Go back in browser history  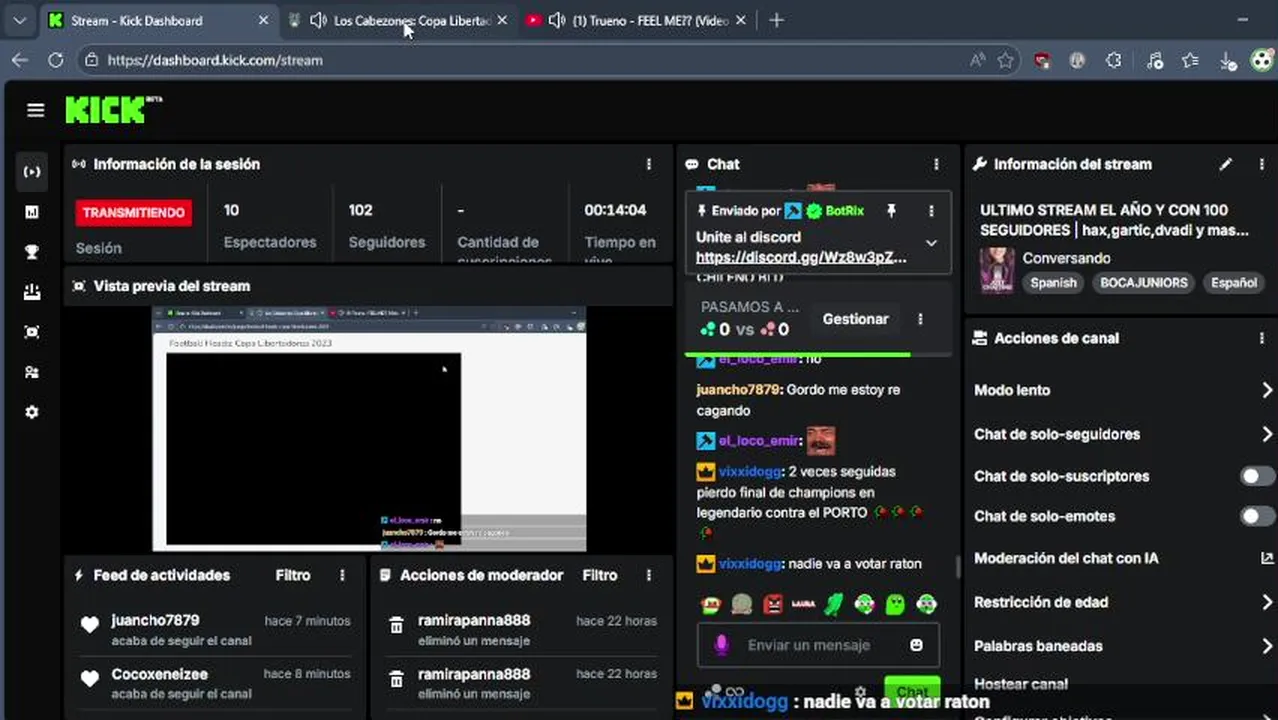(x=20, y=60)
